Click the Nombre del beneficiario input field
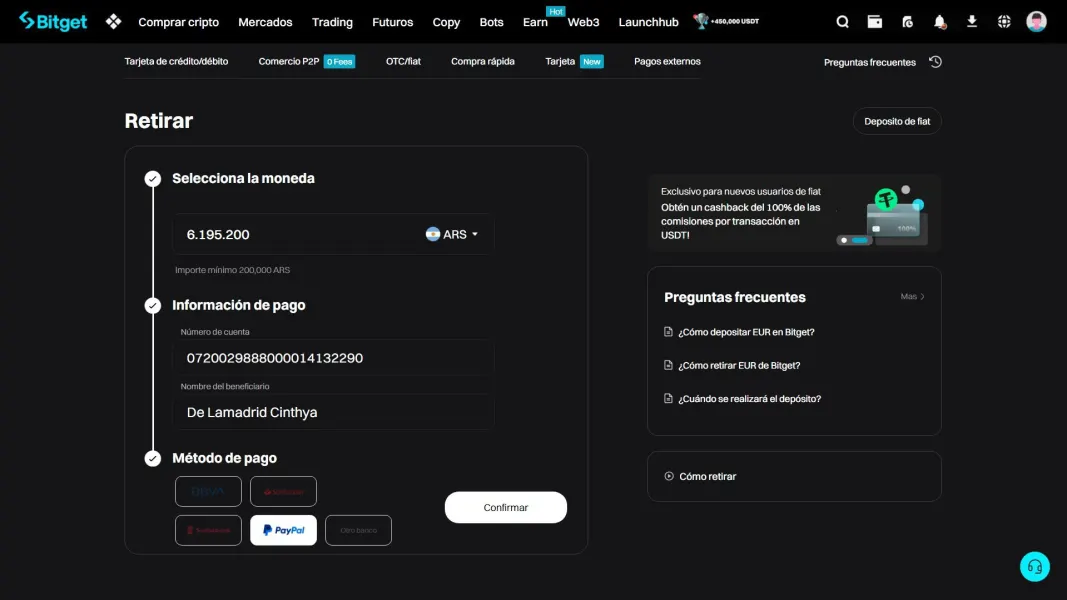The height and width of the screenshot is (600, 1067). [333, 412]
